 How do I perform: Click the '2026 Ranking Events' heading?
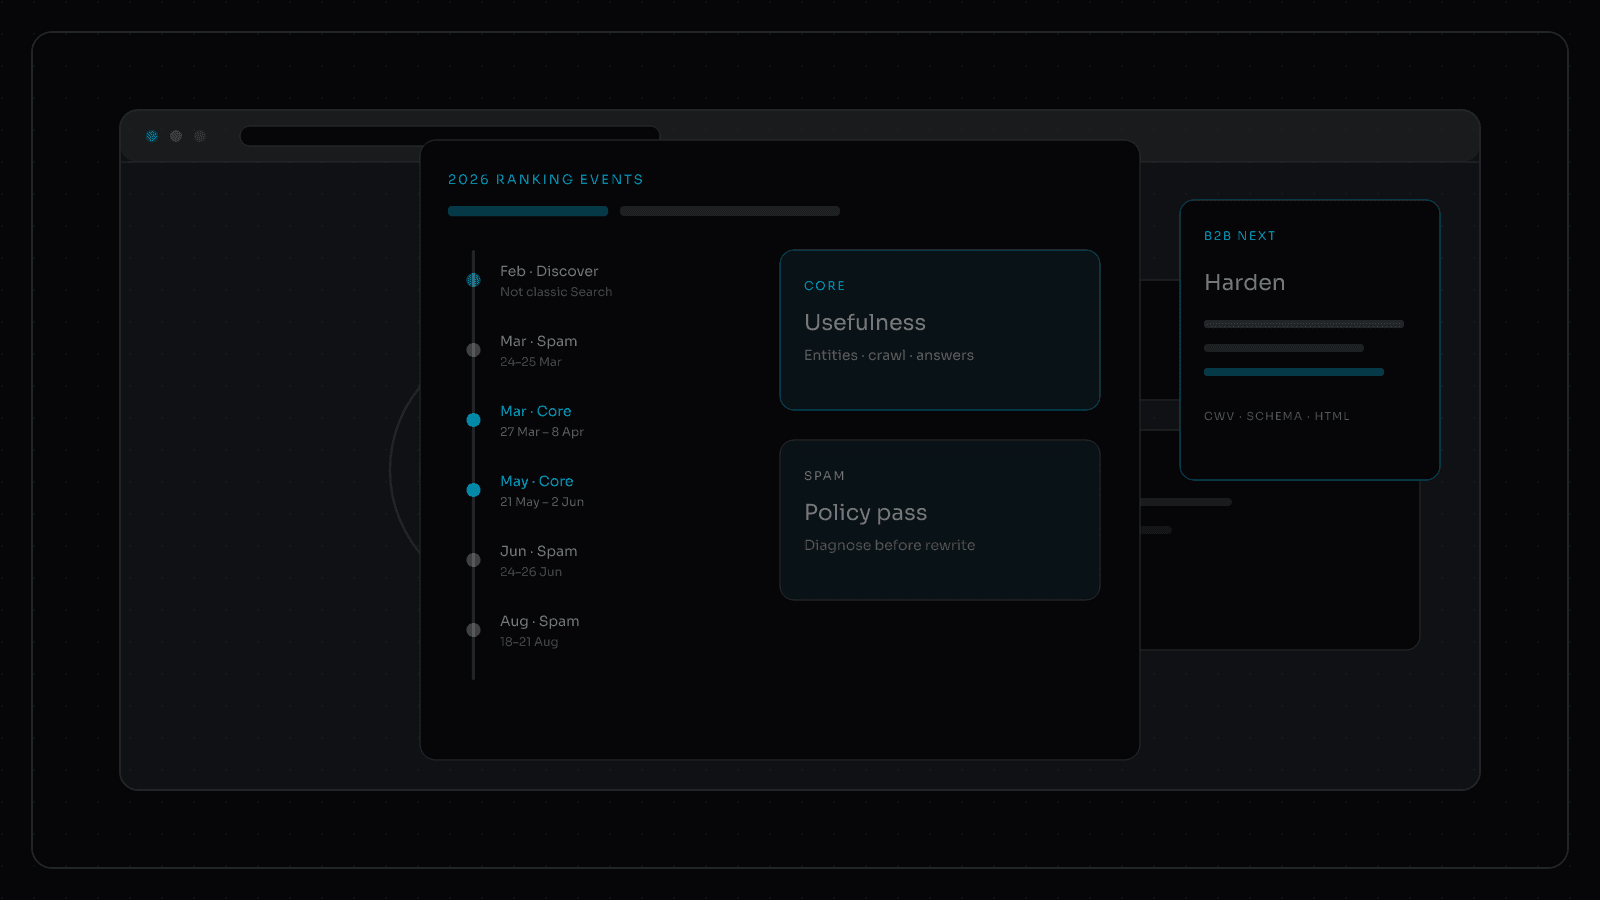pyautogui.click(x=546, y=179)
